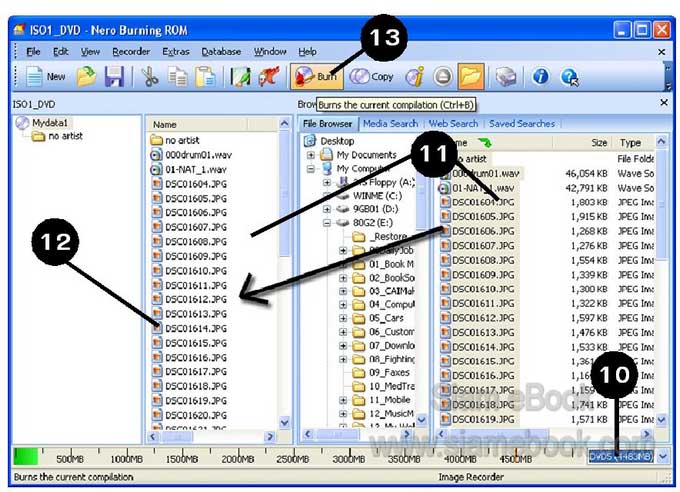The width and height of the screenshot is (680, 492).
Task: Open the Extras menu
Action: pyautogui.click(x=176, y=52)
